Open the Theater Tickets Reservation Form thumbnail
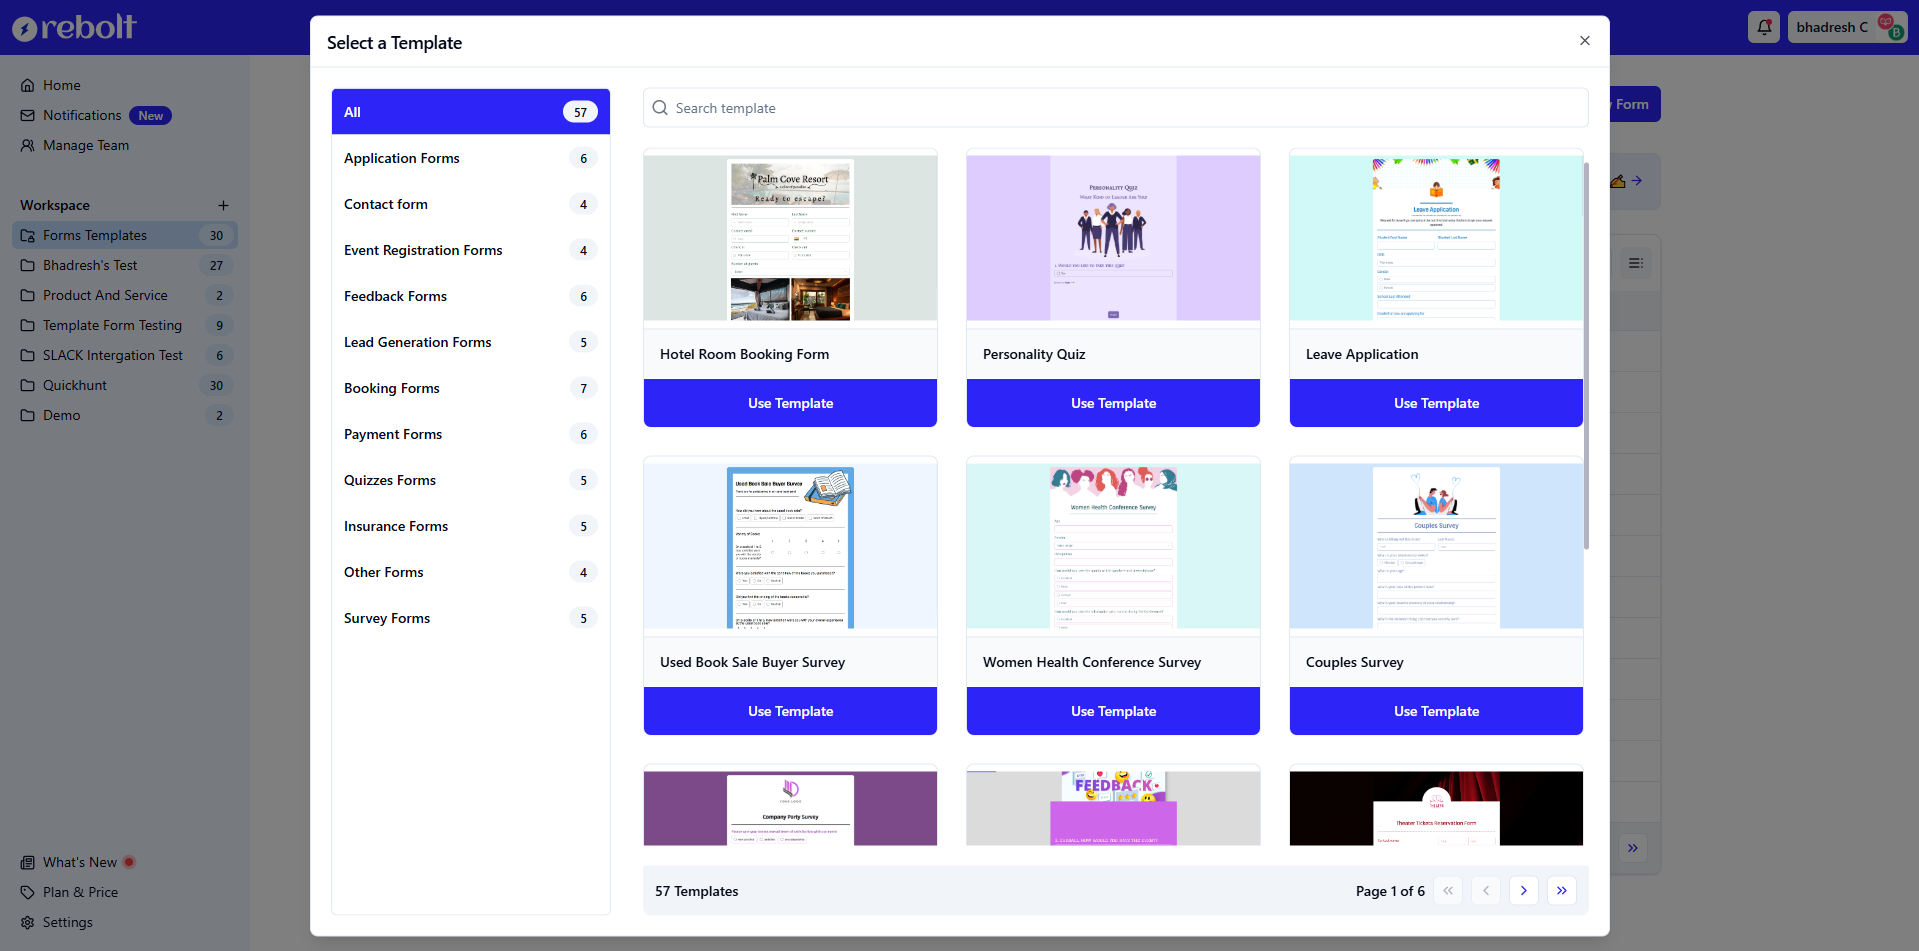 click(1436, 808)
